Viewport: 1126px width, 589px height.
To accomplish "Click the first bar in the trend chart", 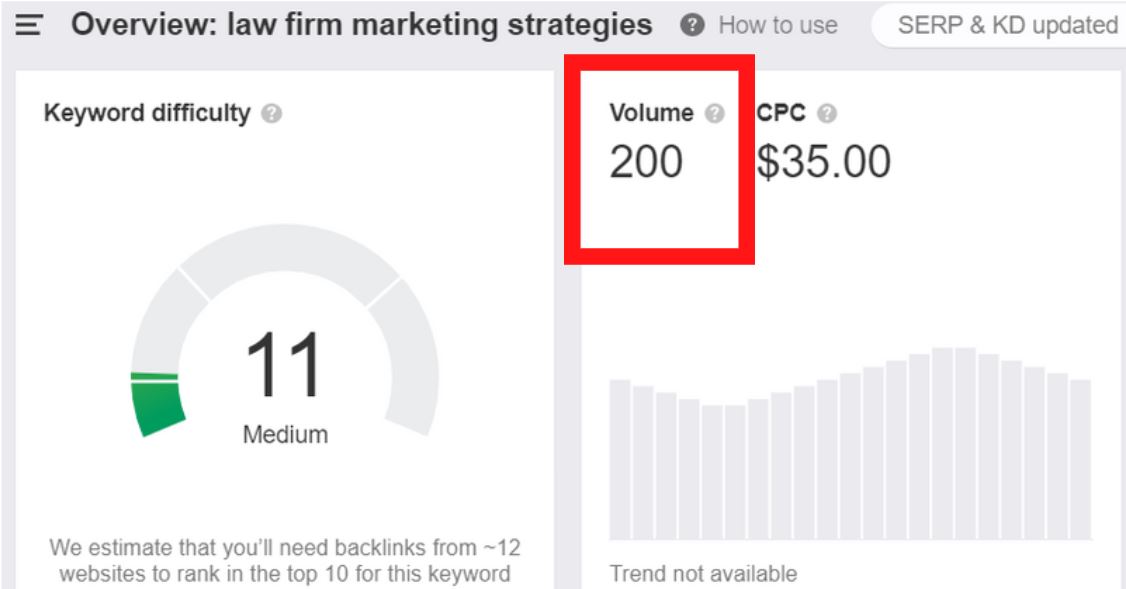I will click(620, 458).
